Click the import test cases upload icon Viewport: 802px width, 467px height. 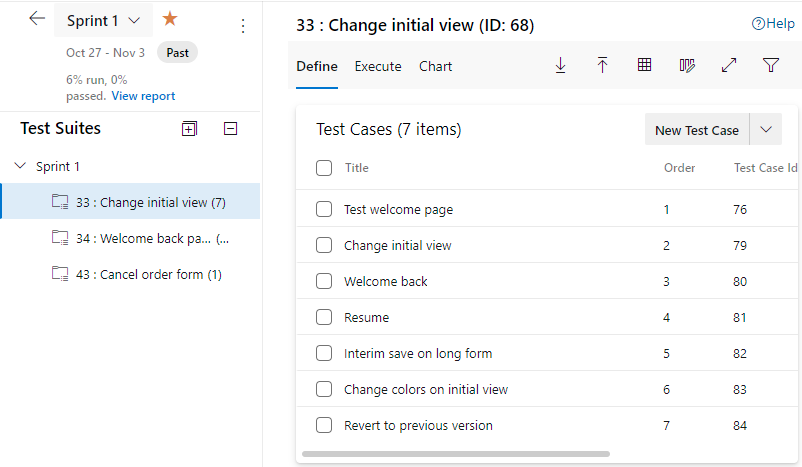[x=602, y=66]
